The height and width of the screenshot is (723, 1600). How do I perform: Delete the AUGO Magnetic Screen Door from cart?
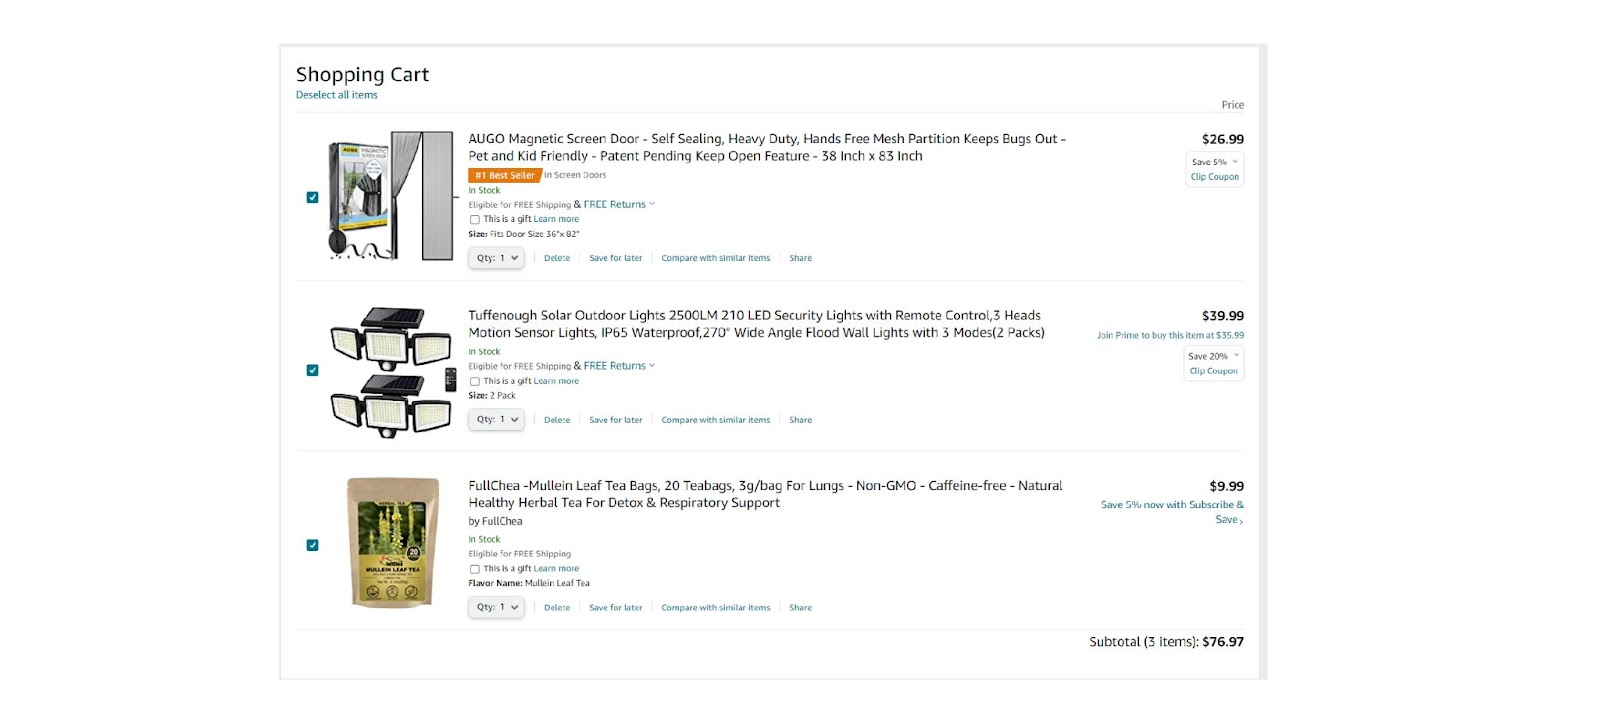pos(557,258)
